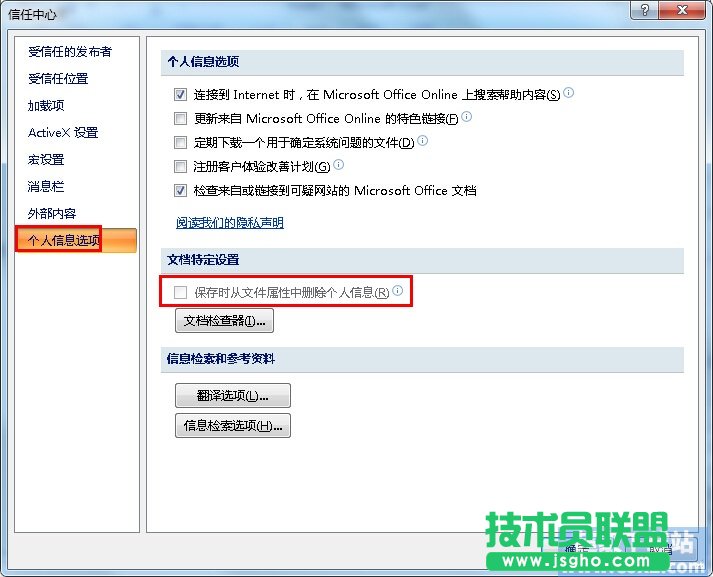Click info icon beside 连接到 Internet 时 option
The height and width of the screenshot is (577, 713).
pyautogui.click(x=569, y=93)
